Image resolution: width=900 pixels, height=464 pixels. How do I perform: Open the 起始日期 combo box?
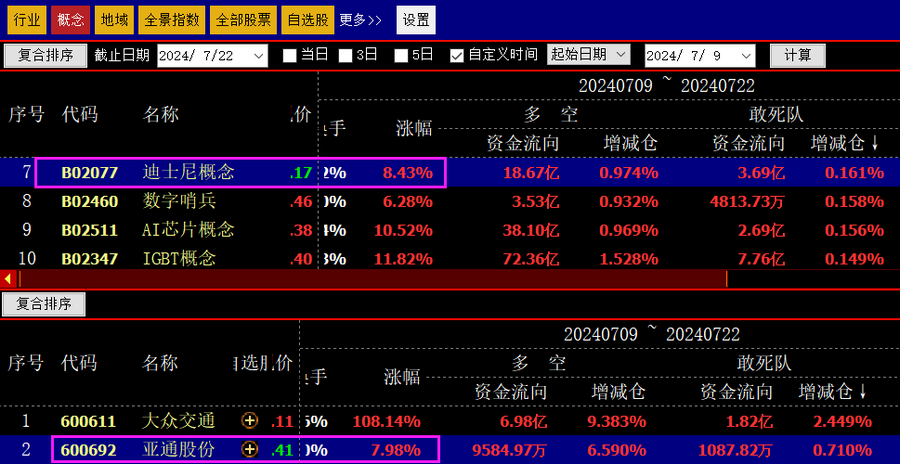(x=588, y=55)
